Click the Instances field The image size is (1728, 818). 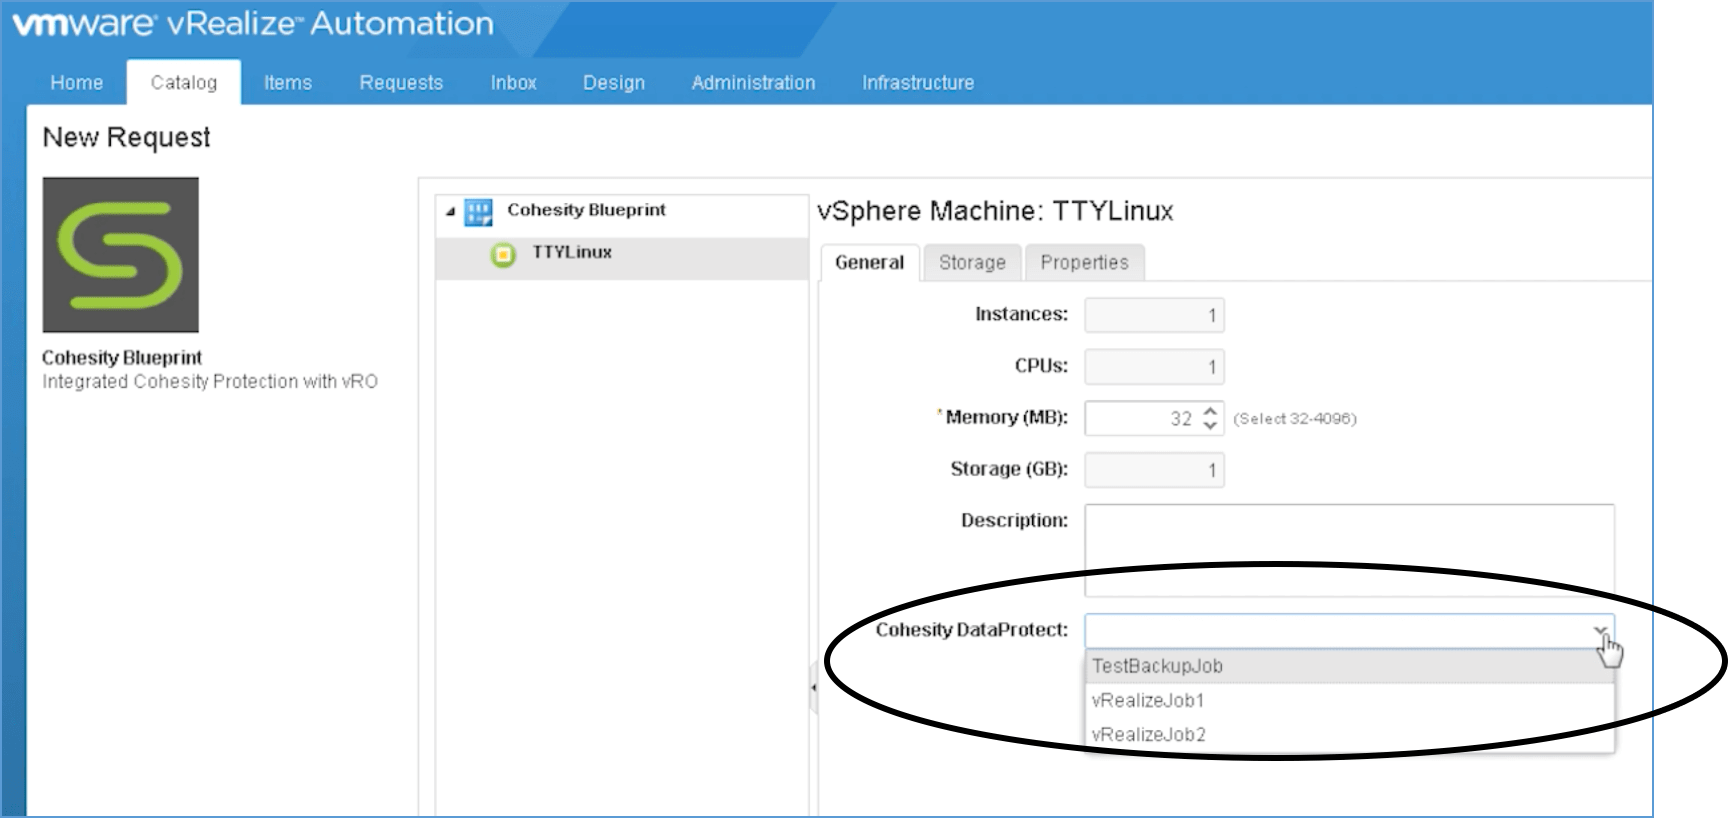tap(1154, 315)
